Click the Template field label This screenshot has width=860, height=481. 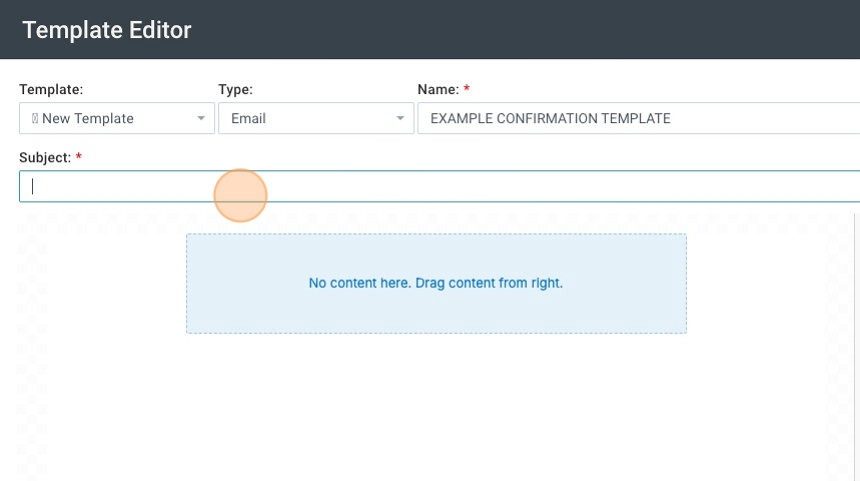click(51, 90)
